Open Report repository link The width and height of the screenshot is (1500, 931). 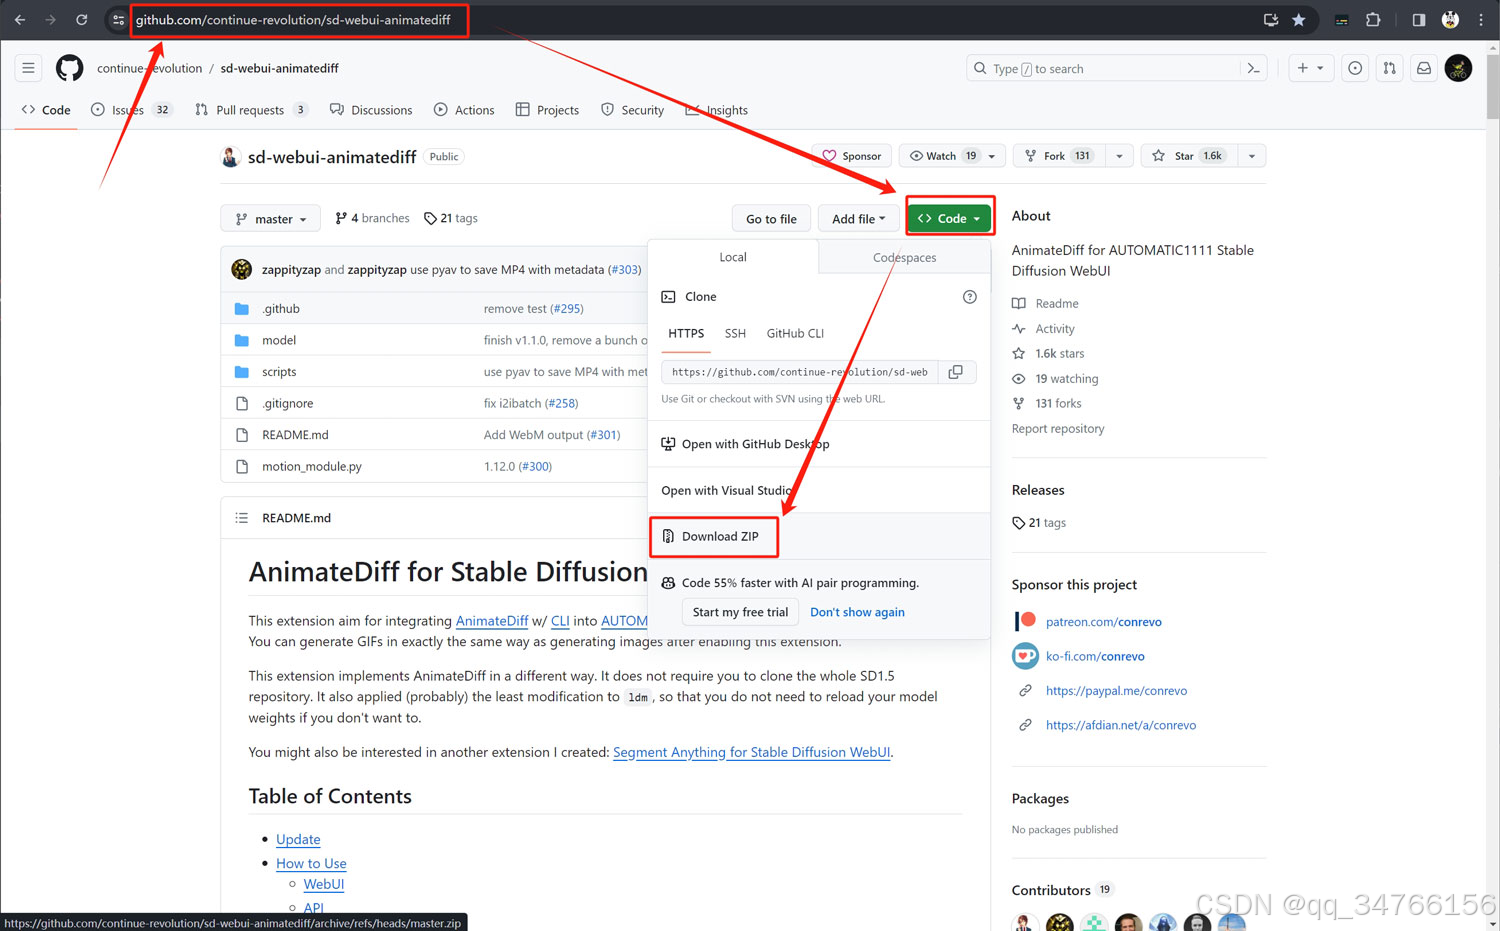pos(1058,429)
